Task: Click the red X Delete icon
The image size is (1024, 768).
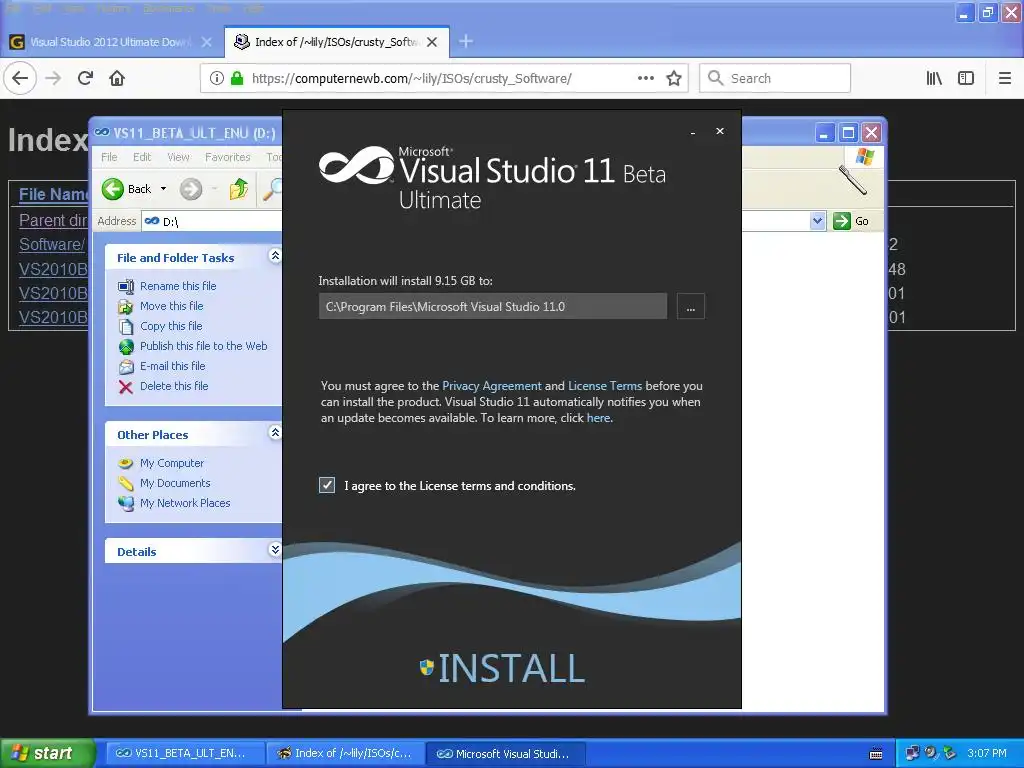Action: click(x=126, y=387)
